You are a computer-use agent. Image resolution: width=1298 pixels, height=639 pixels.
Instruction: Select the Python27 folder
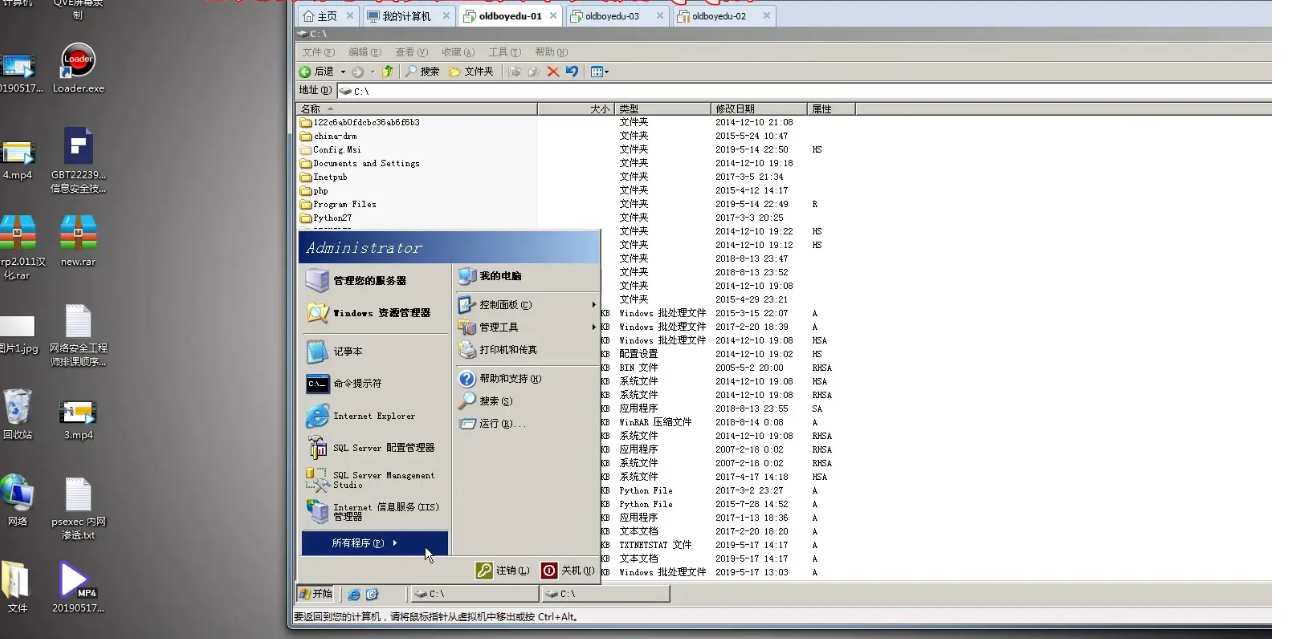326,218
